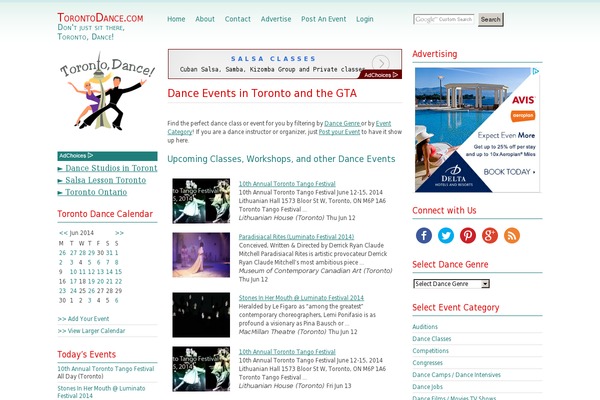Open first 10th Annual Toronto Tango Festival title
This screenshot has width=600, height=400.
pyautogui.click(x=287, y=184)
